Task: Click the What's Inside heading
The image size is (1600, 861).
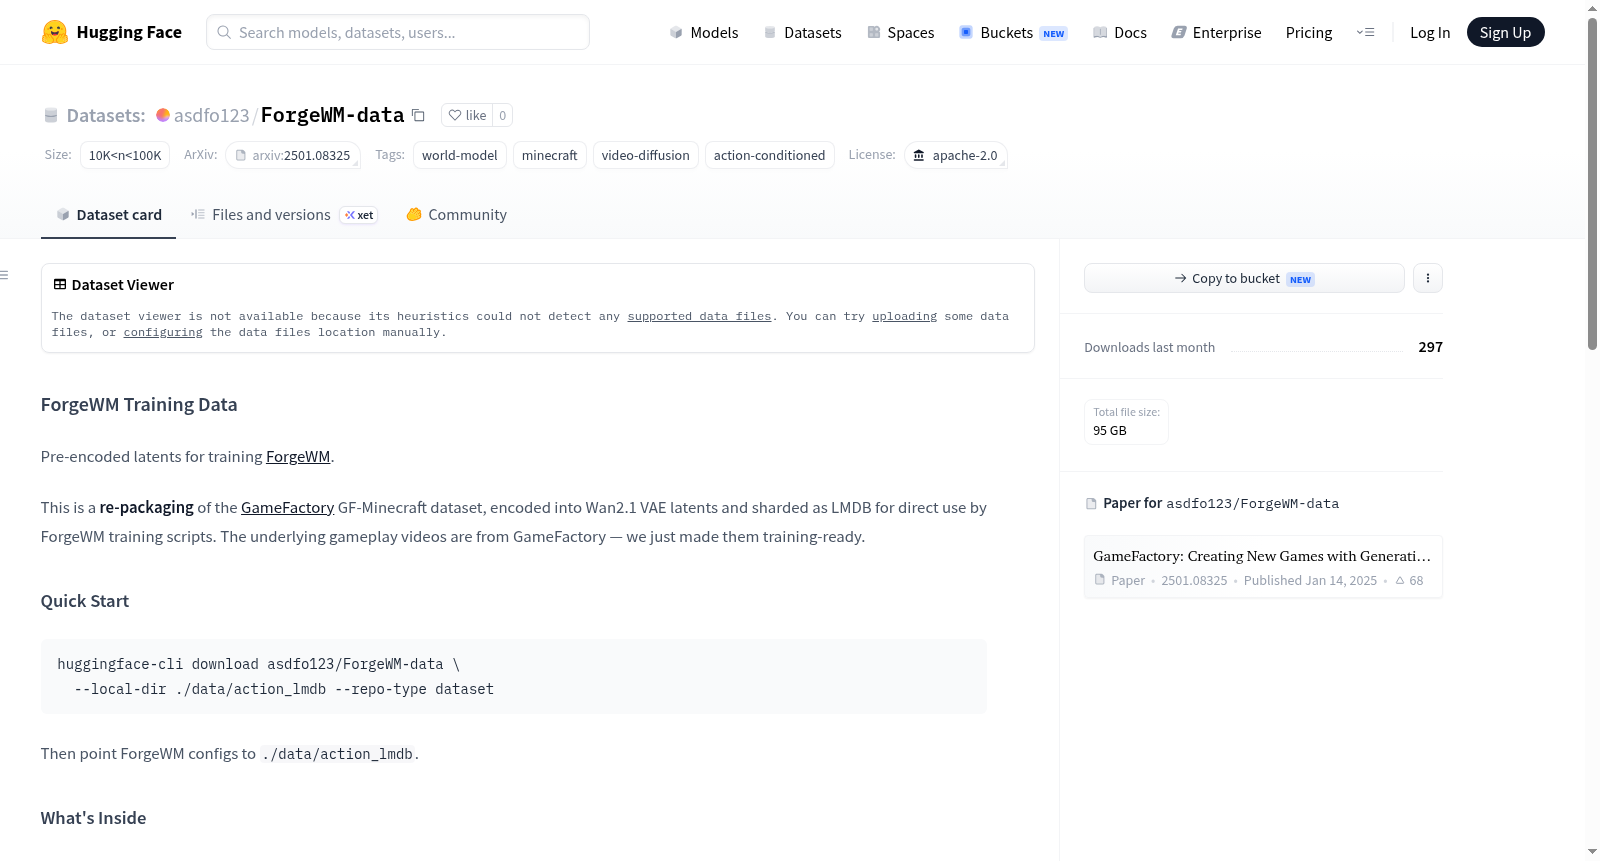Action: 93,818
